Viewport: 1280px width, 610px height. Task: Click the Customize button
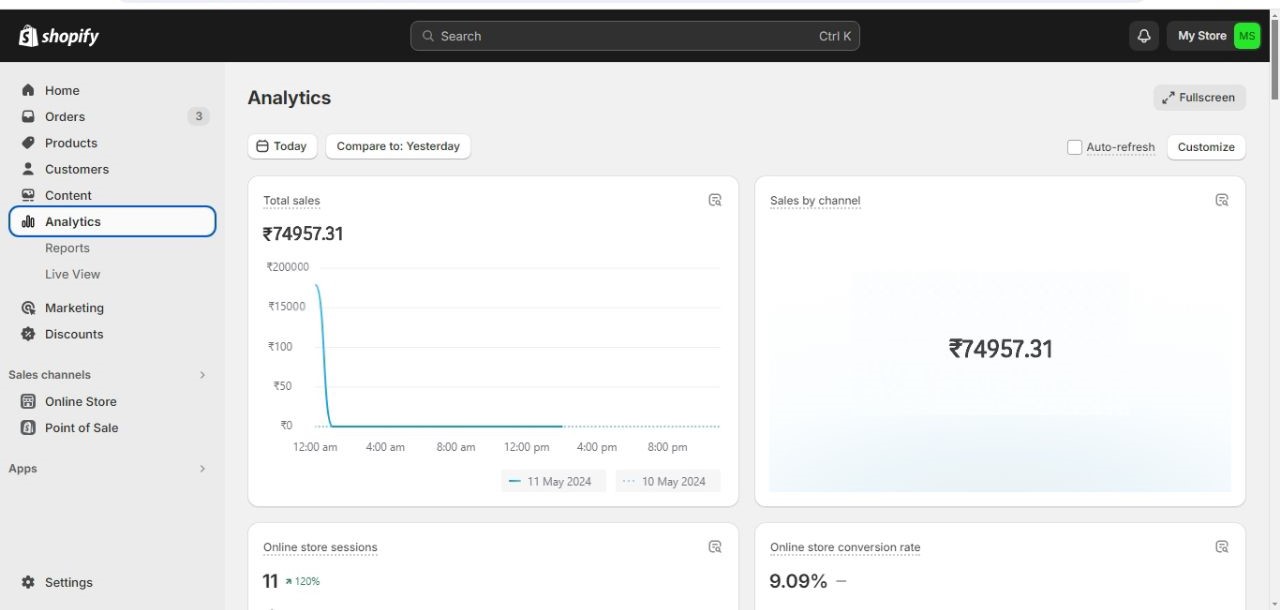tap(1205, 147)
